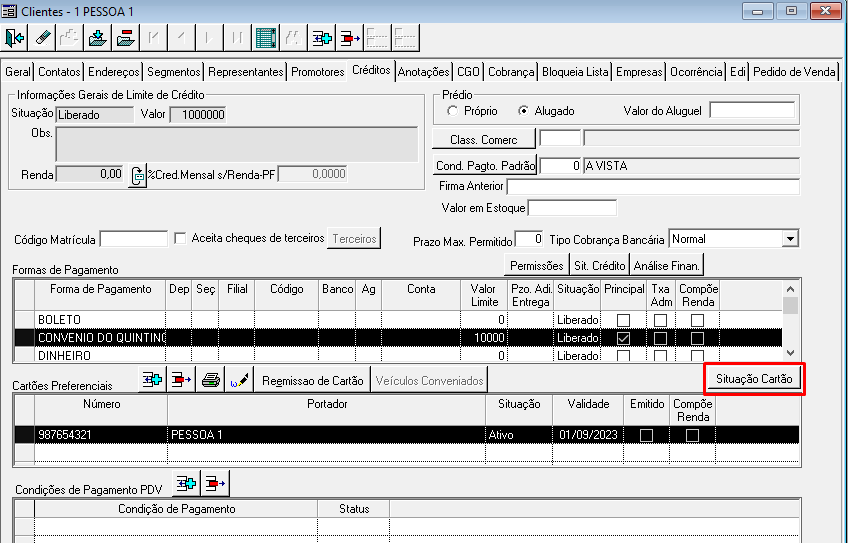Click the top toolbar remove row icon
Screen dimensions: 848x543
[x=349, y=38]
